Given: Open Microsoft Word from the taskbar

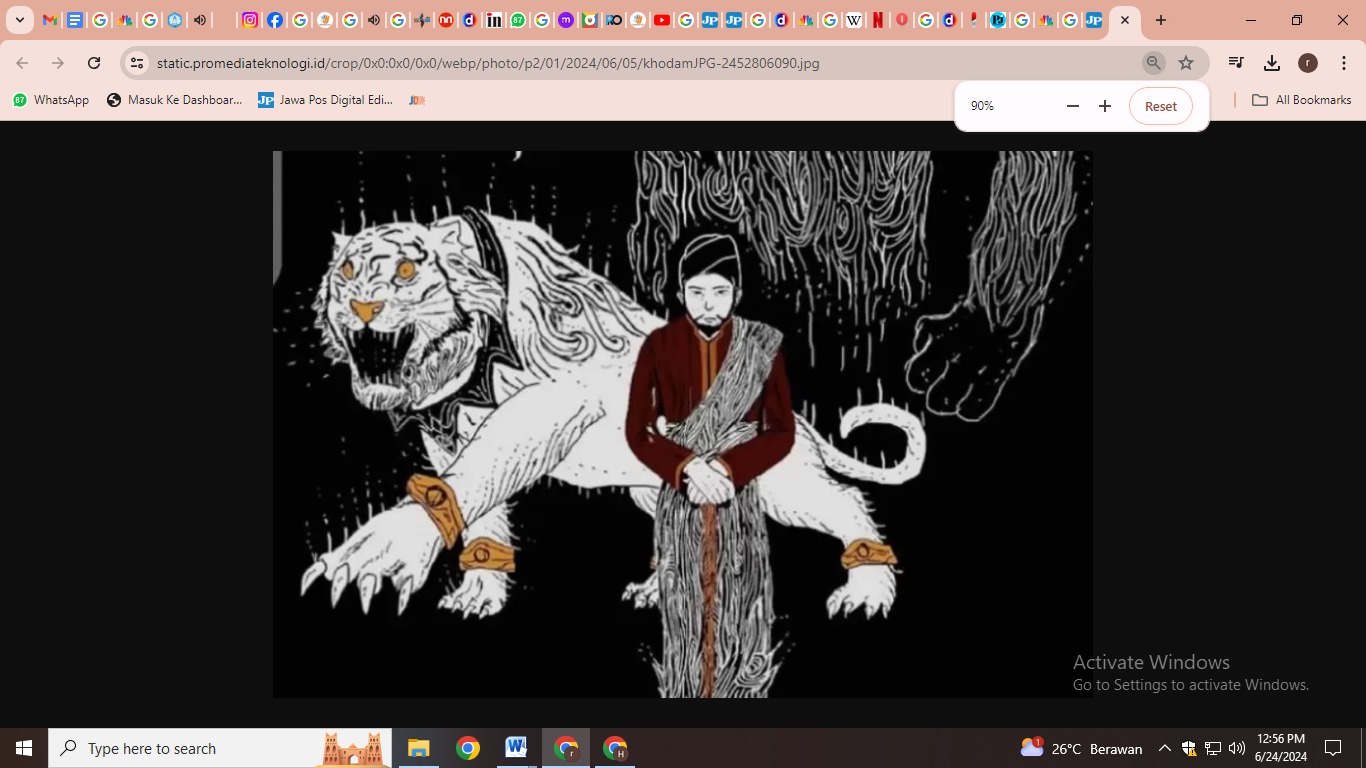Looking at the screenshot, I should click(x=516, y=748).
